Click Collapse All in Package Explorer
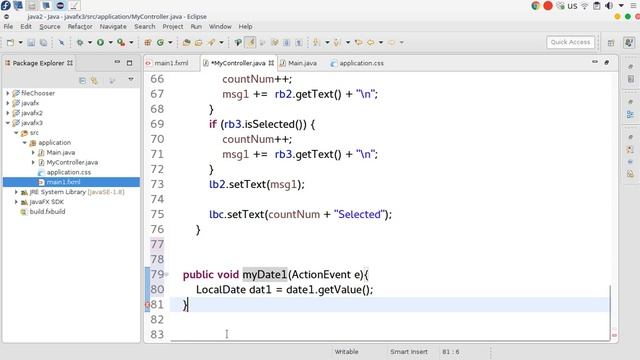 (x=82, y=81)
